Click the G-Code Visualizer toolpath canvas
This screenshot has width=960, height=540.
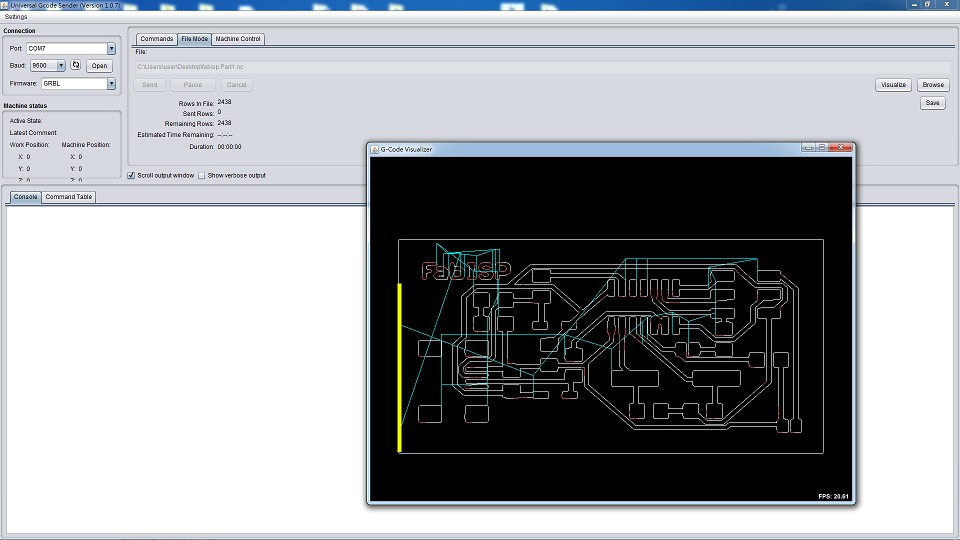tap(611, 329)
